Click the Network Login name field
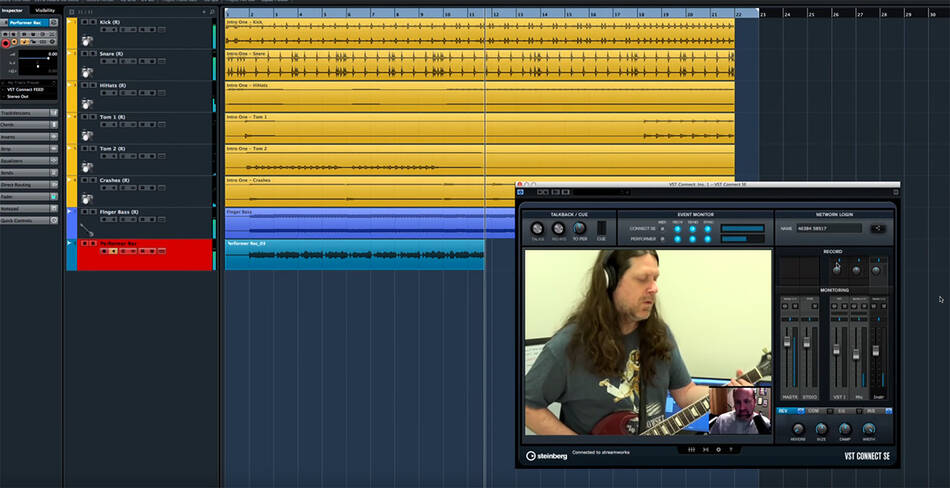 [829, 229]
